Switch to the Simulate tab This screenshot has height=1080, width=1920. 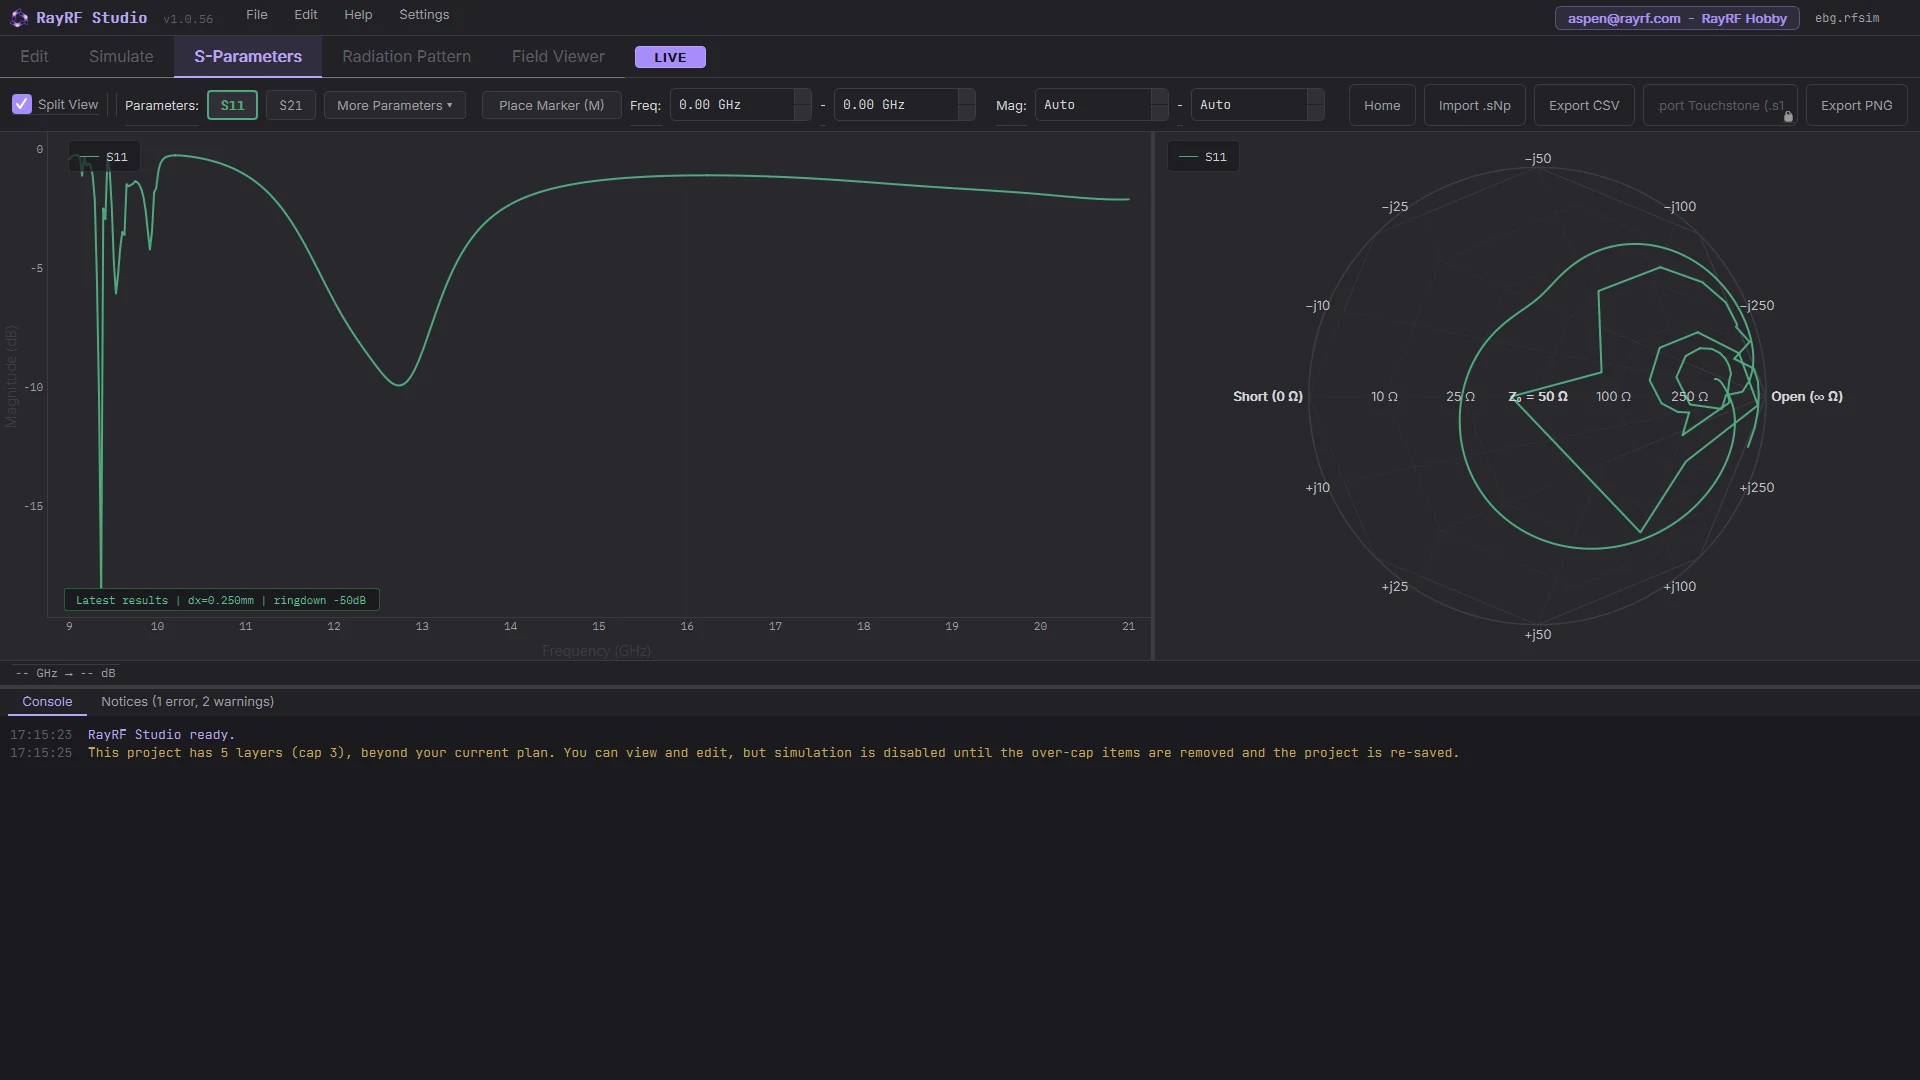click(x=121, y=57)
